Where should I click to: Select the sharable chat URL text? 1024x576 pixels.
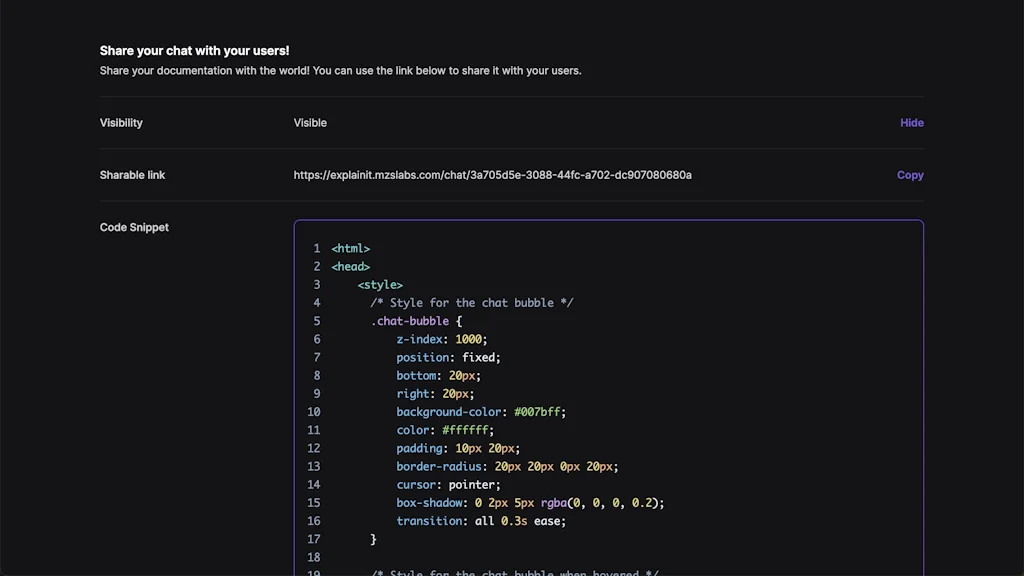click(x=492, y=175)
